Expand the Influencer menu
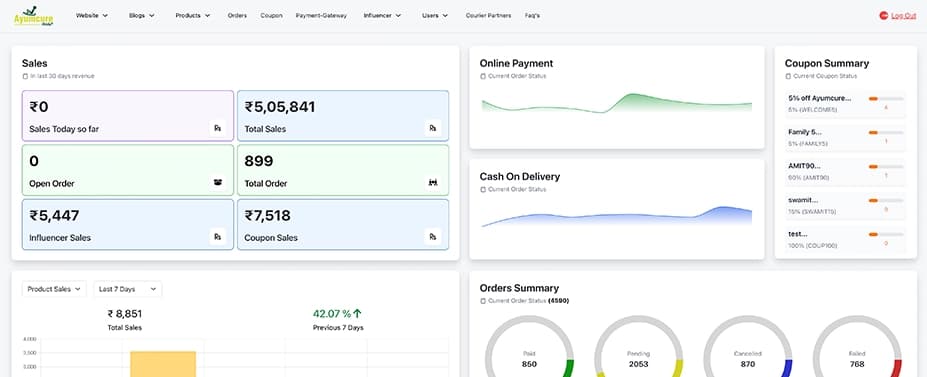927x377 pixels. (x=383, y=15)
